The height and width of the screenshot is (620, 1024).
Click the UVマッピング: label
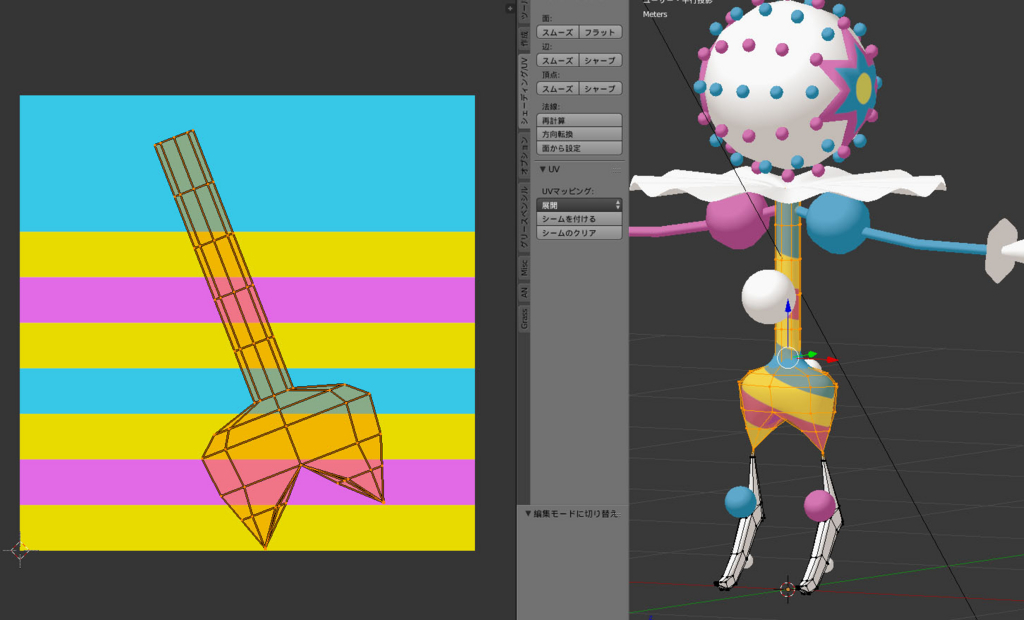point(568,191)
